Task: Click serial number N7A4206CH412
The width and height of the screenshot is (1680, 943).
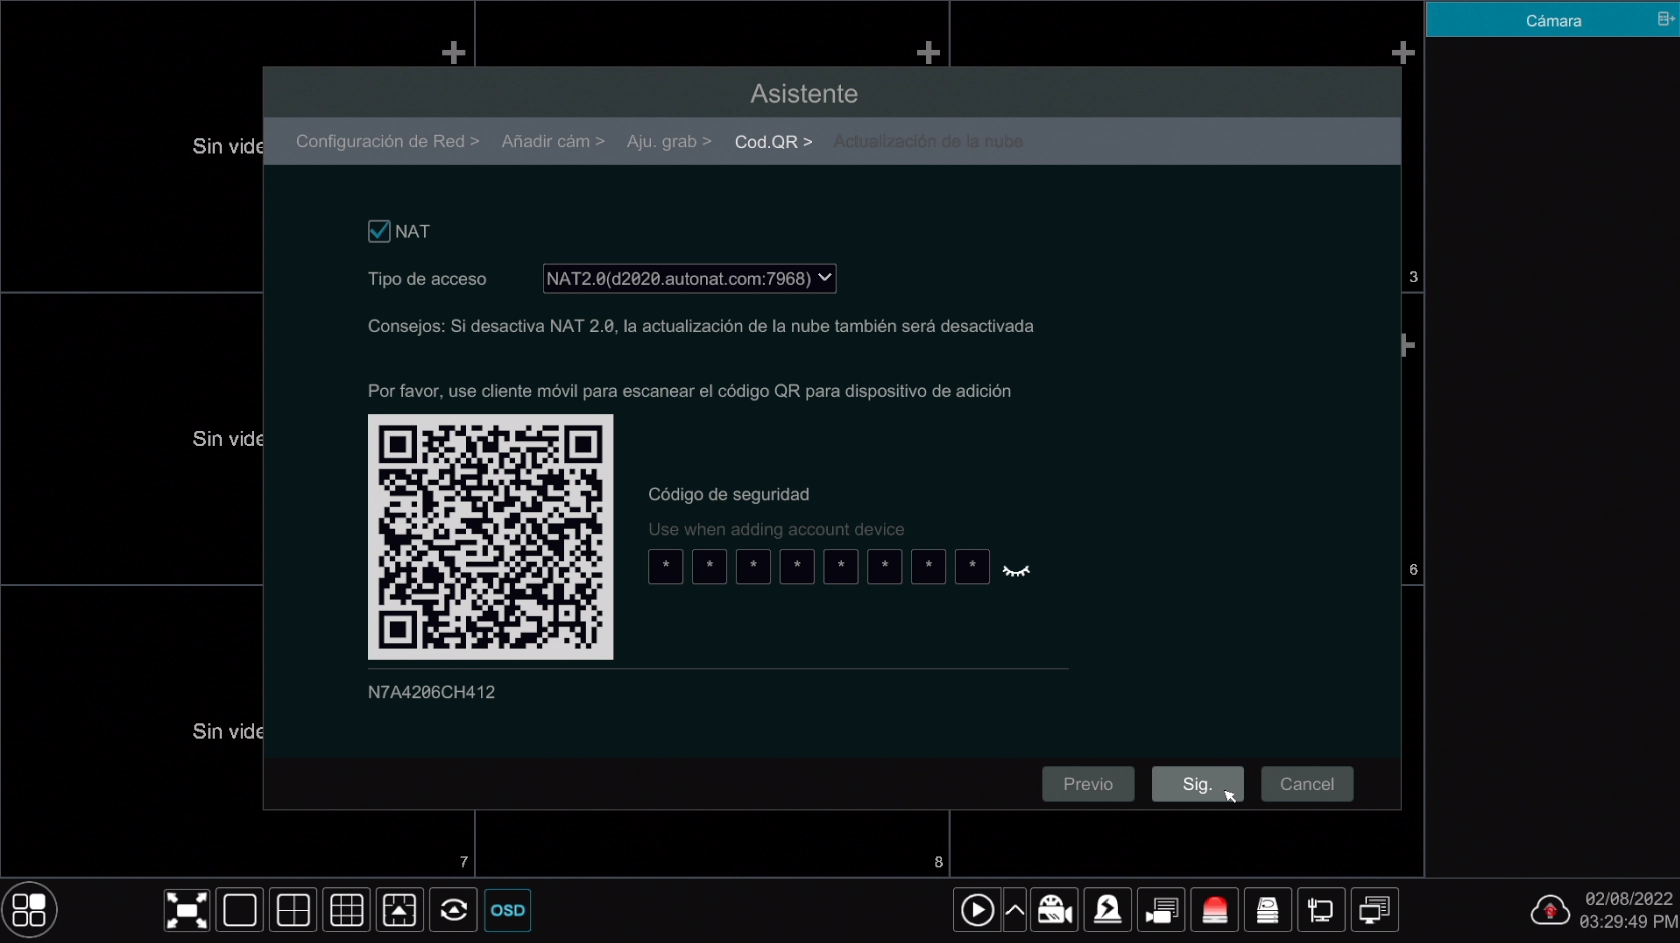Action: [431, 692]
